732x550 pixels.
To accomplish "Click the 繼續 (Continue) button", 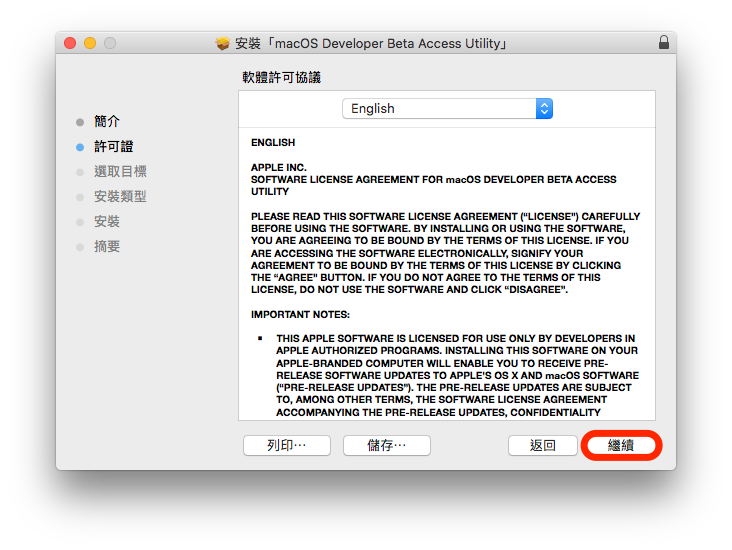I will click(621, 445).
